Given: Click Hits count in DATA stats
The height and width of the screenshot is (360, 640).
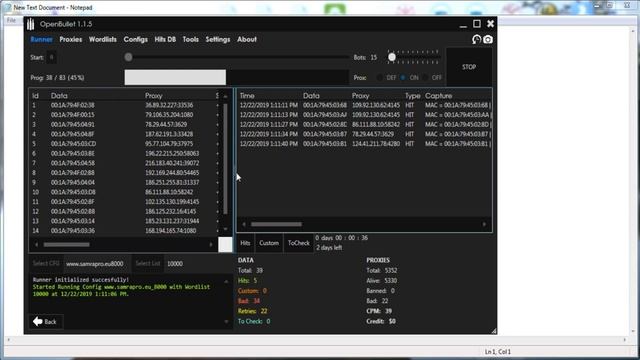Looking at the screenshot, I should click(x=247, y=281).
